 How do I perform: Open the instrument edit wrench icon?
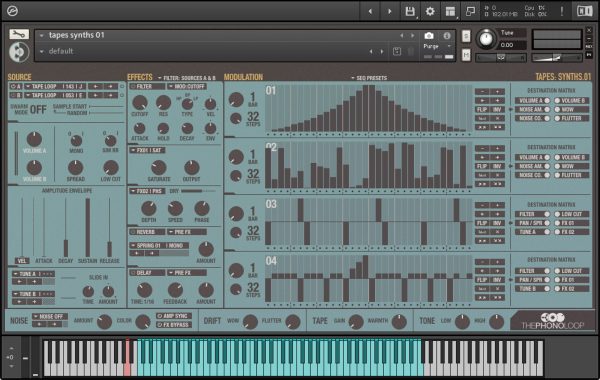pyautogui.click(x=19, y=34)
